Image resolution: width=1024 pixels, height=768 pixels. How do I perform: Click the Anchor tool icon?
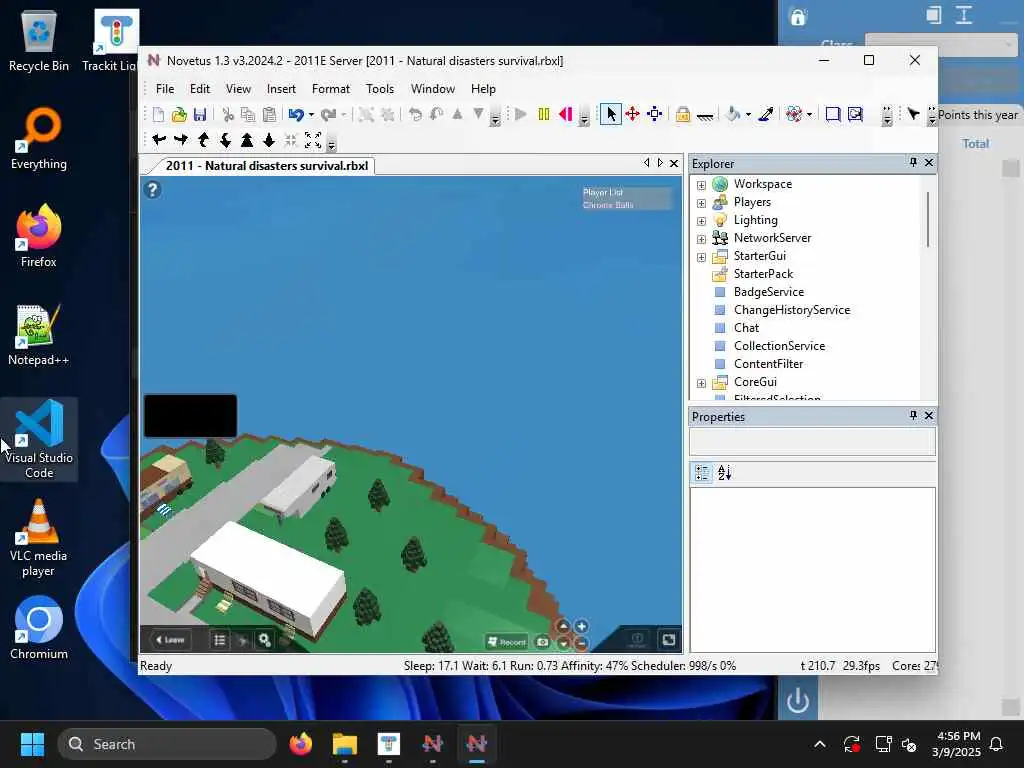coord(705,116)
